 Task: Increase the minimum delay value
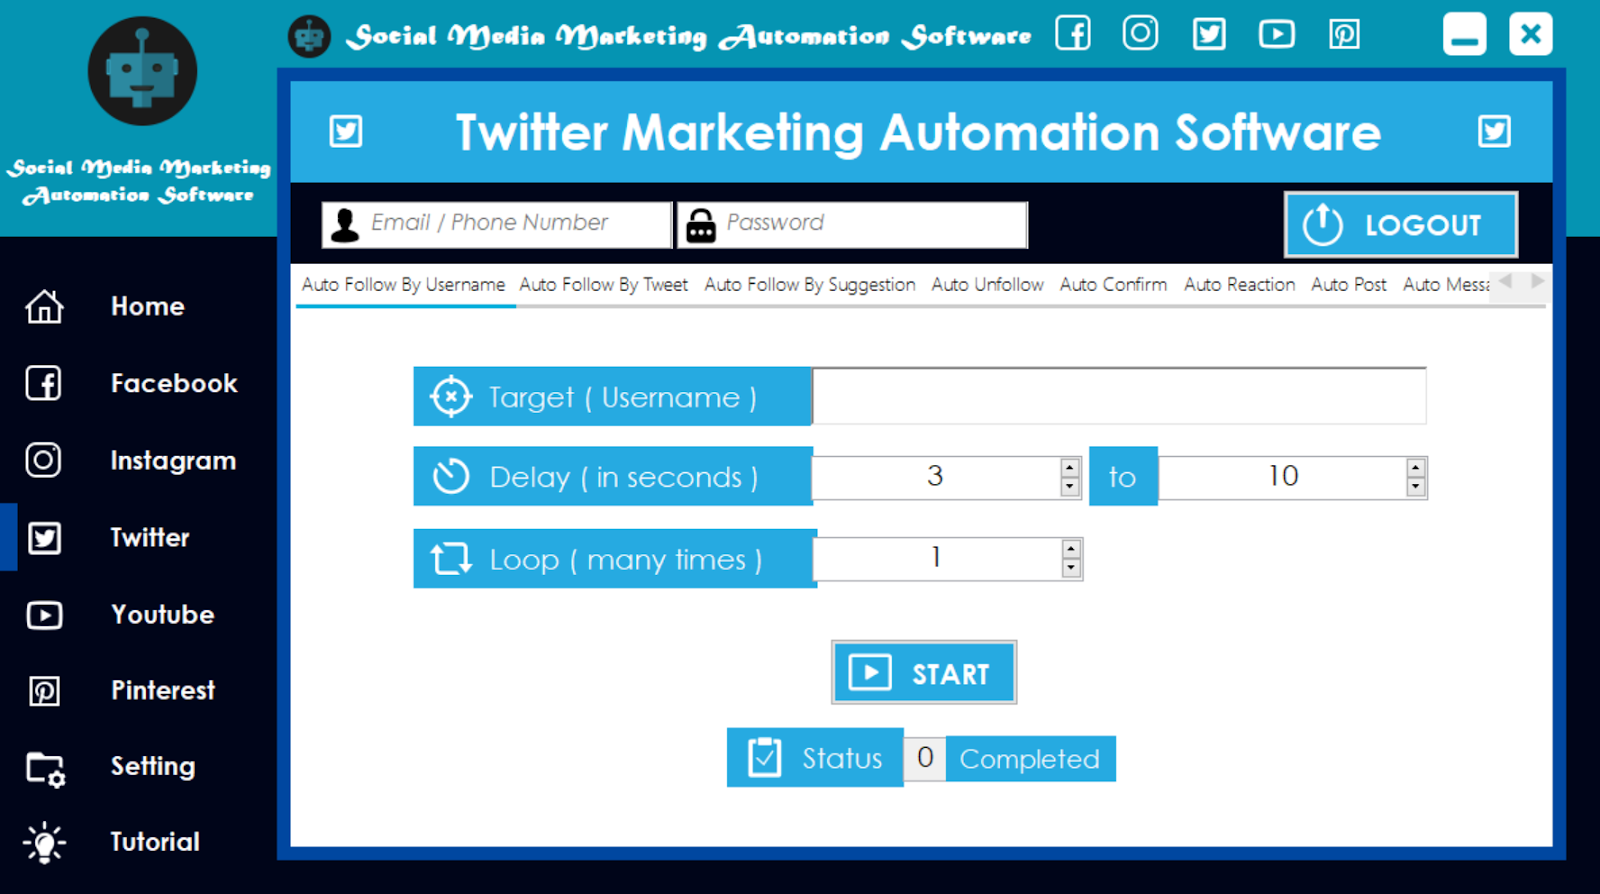pyautogui.click(x=1070, y=467)
